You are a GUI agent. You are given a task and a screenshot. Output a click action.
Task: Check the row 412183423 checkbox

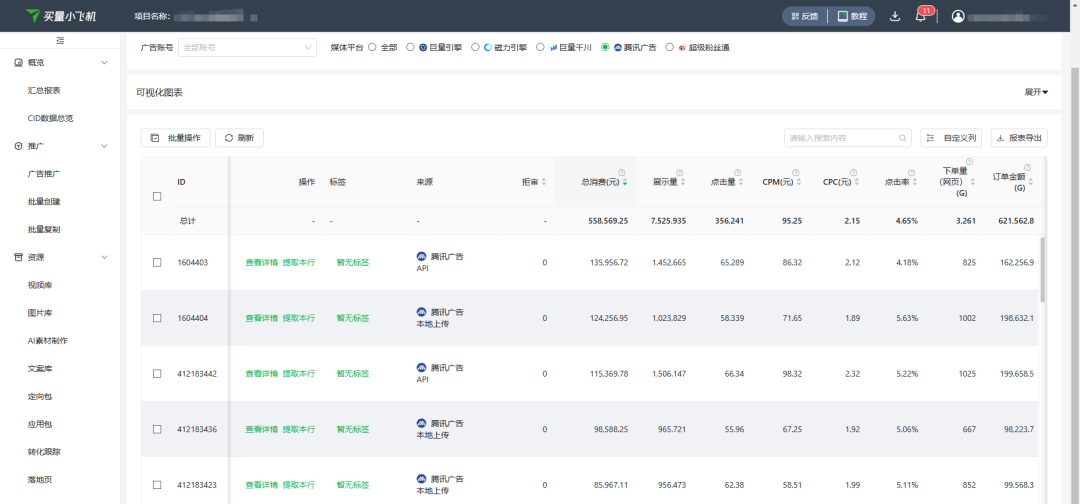[x=157, y=485]
